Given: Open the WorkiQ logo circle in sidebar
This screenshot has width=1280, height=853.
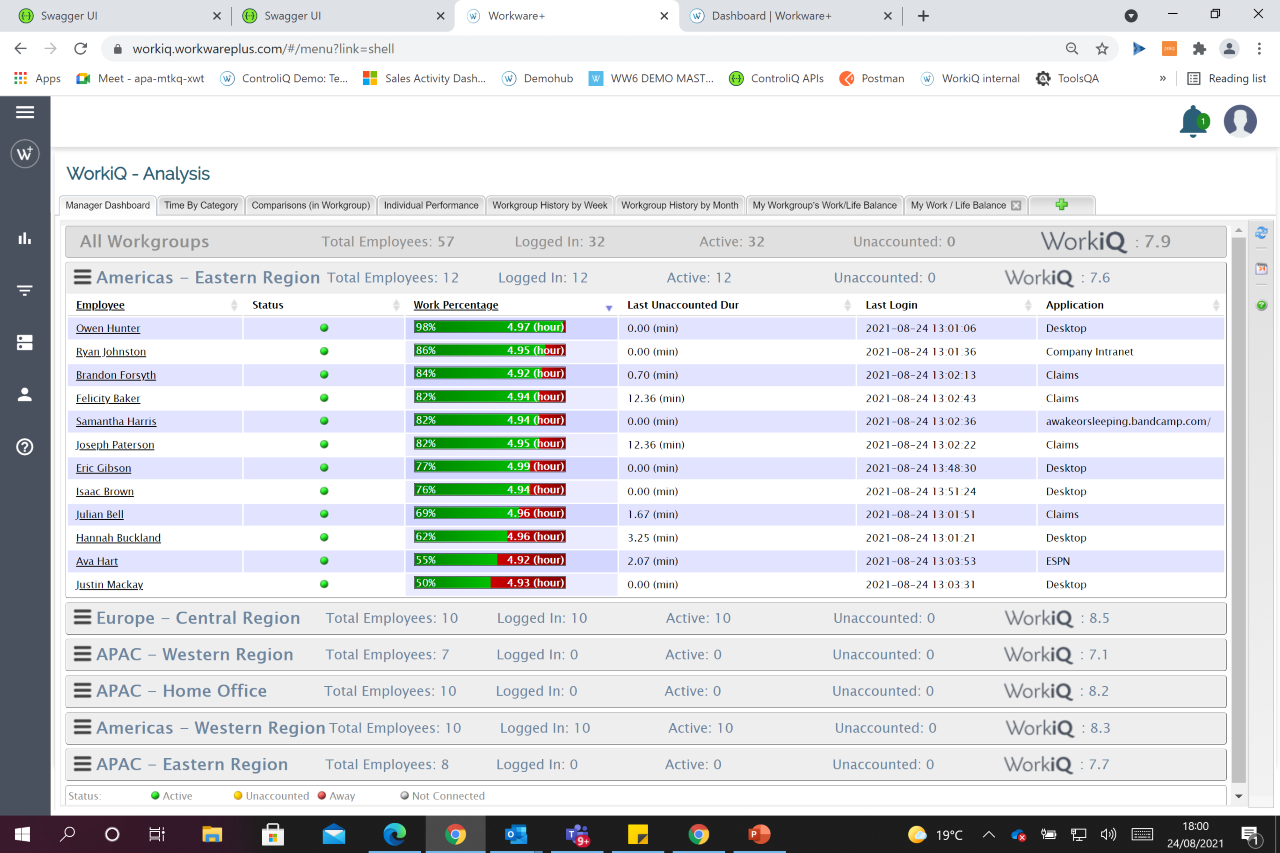Looking at the screenshot, I should coord(24,154).
